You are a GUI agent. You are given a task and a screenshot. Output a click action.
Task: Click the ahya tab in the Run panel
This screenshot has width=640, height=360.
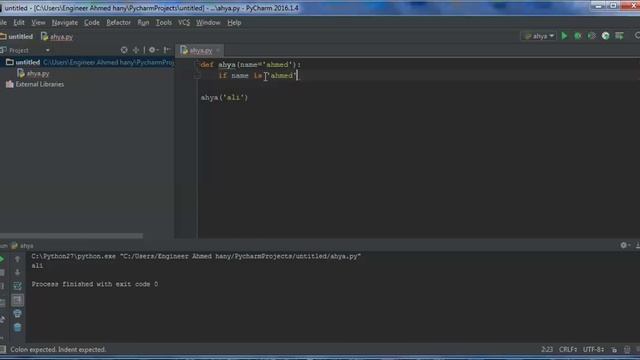(22, 246)
